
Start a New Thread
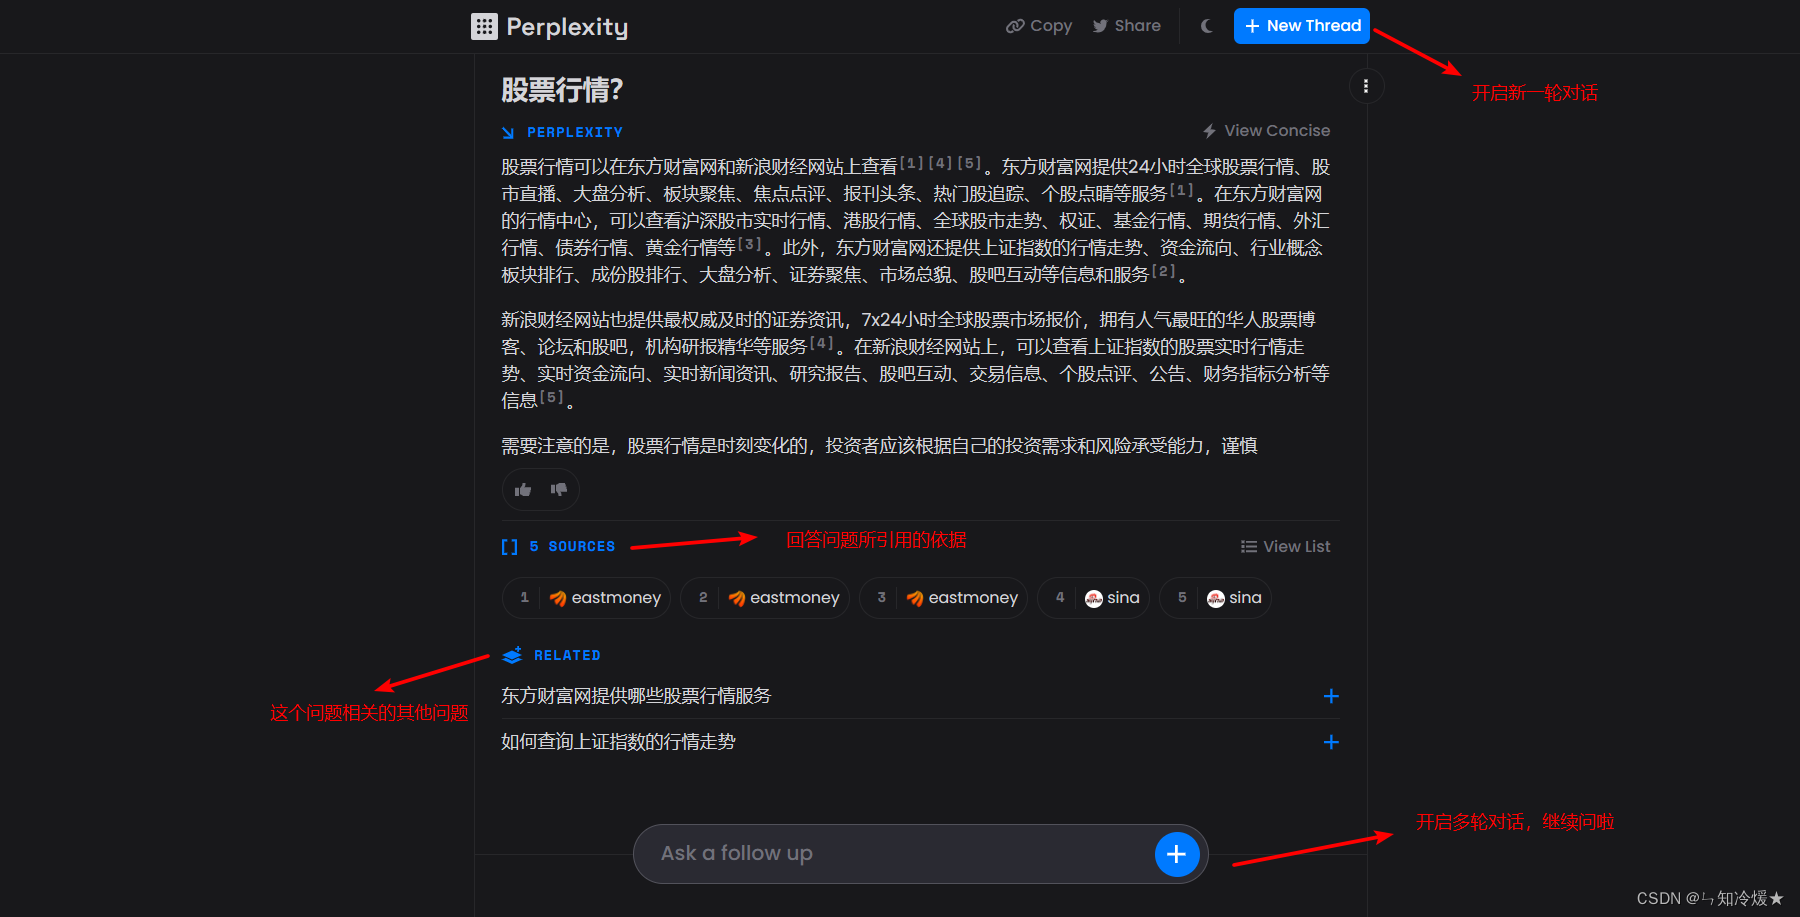coord(1301,26)
